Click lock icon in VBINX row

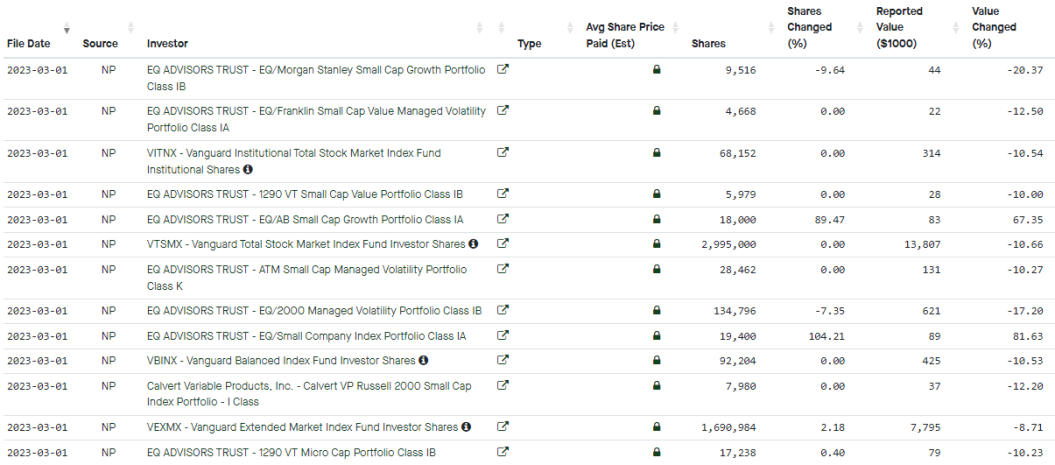coord(657,360)
